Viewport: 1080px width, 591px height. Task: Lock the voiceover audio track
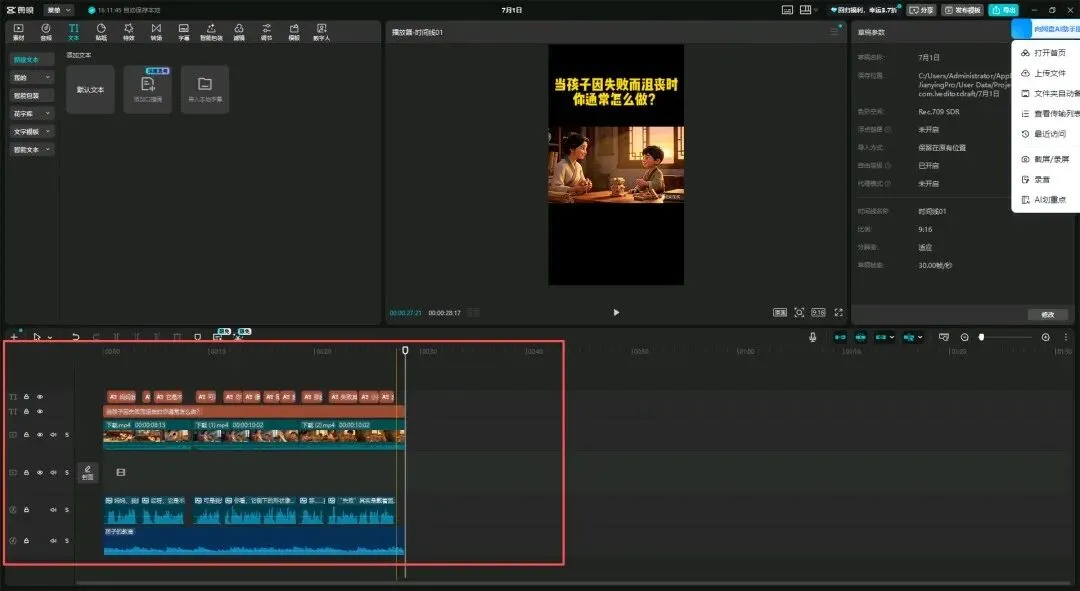pyautogui.click(x=26, y=510)
